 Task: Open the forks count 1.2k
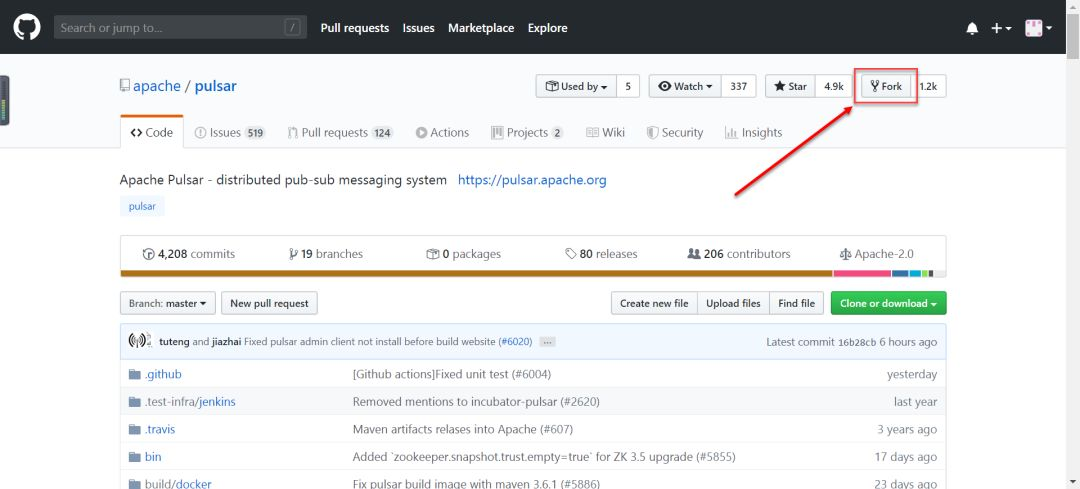click(x=928, y=86)
